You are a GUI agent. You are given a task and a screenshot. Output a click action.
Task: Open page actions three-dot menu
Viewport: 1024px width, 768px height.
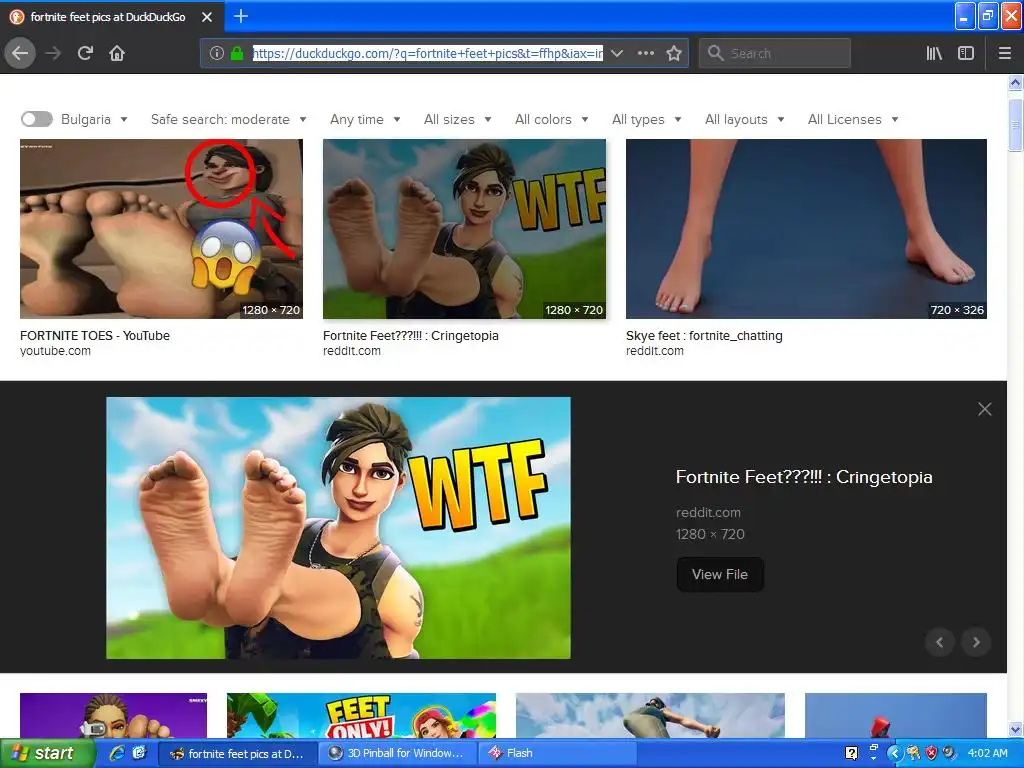[645, 53]
